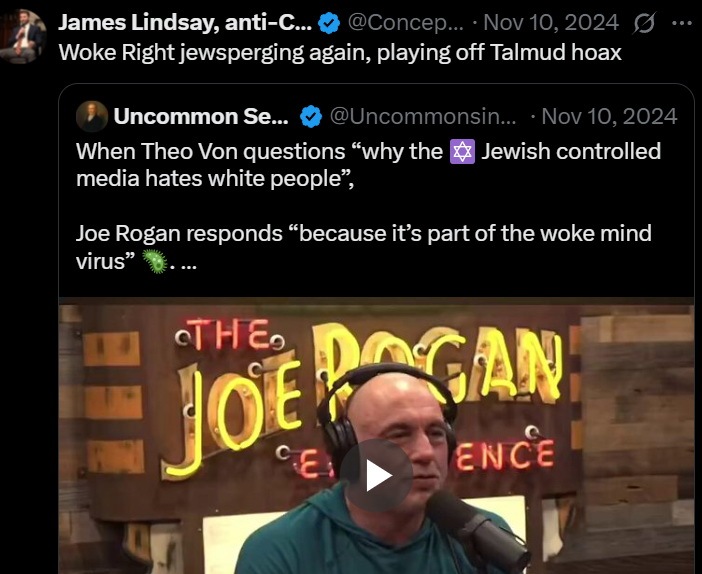The image size is (702, 574).
Task: Open the @Uncommonsin... handle
Action: (x=423, y=116)
